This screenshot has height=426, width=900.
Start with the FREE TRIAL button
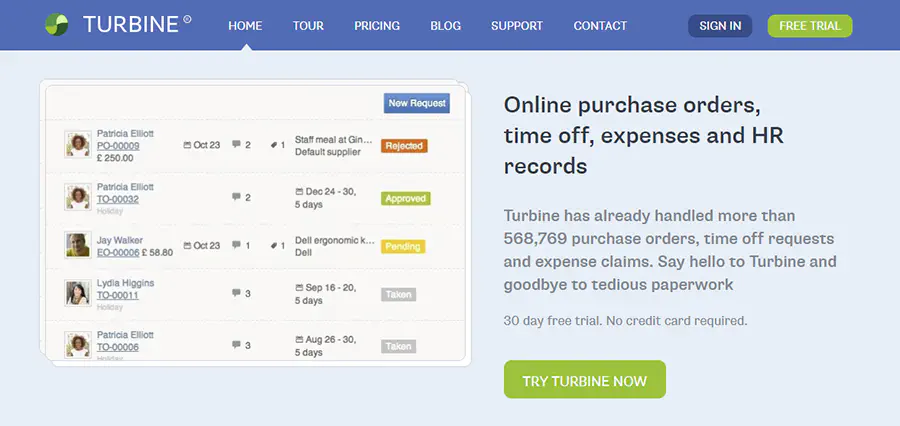tap(810, 26)
